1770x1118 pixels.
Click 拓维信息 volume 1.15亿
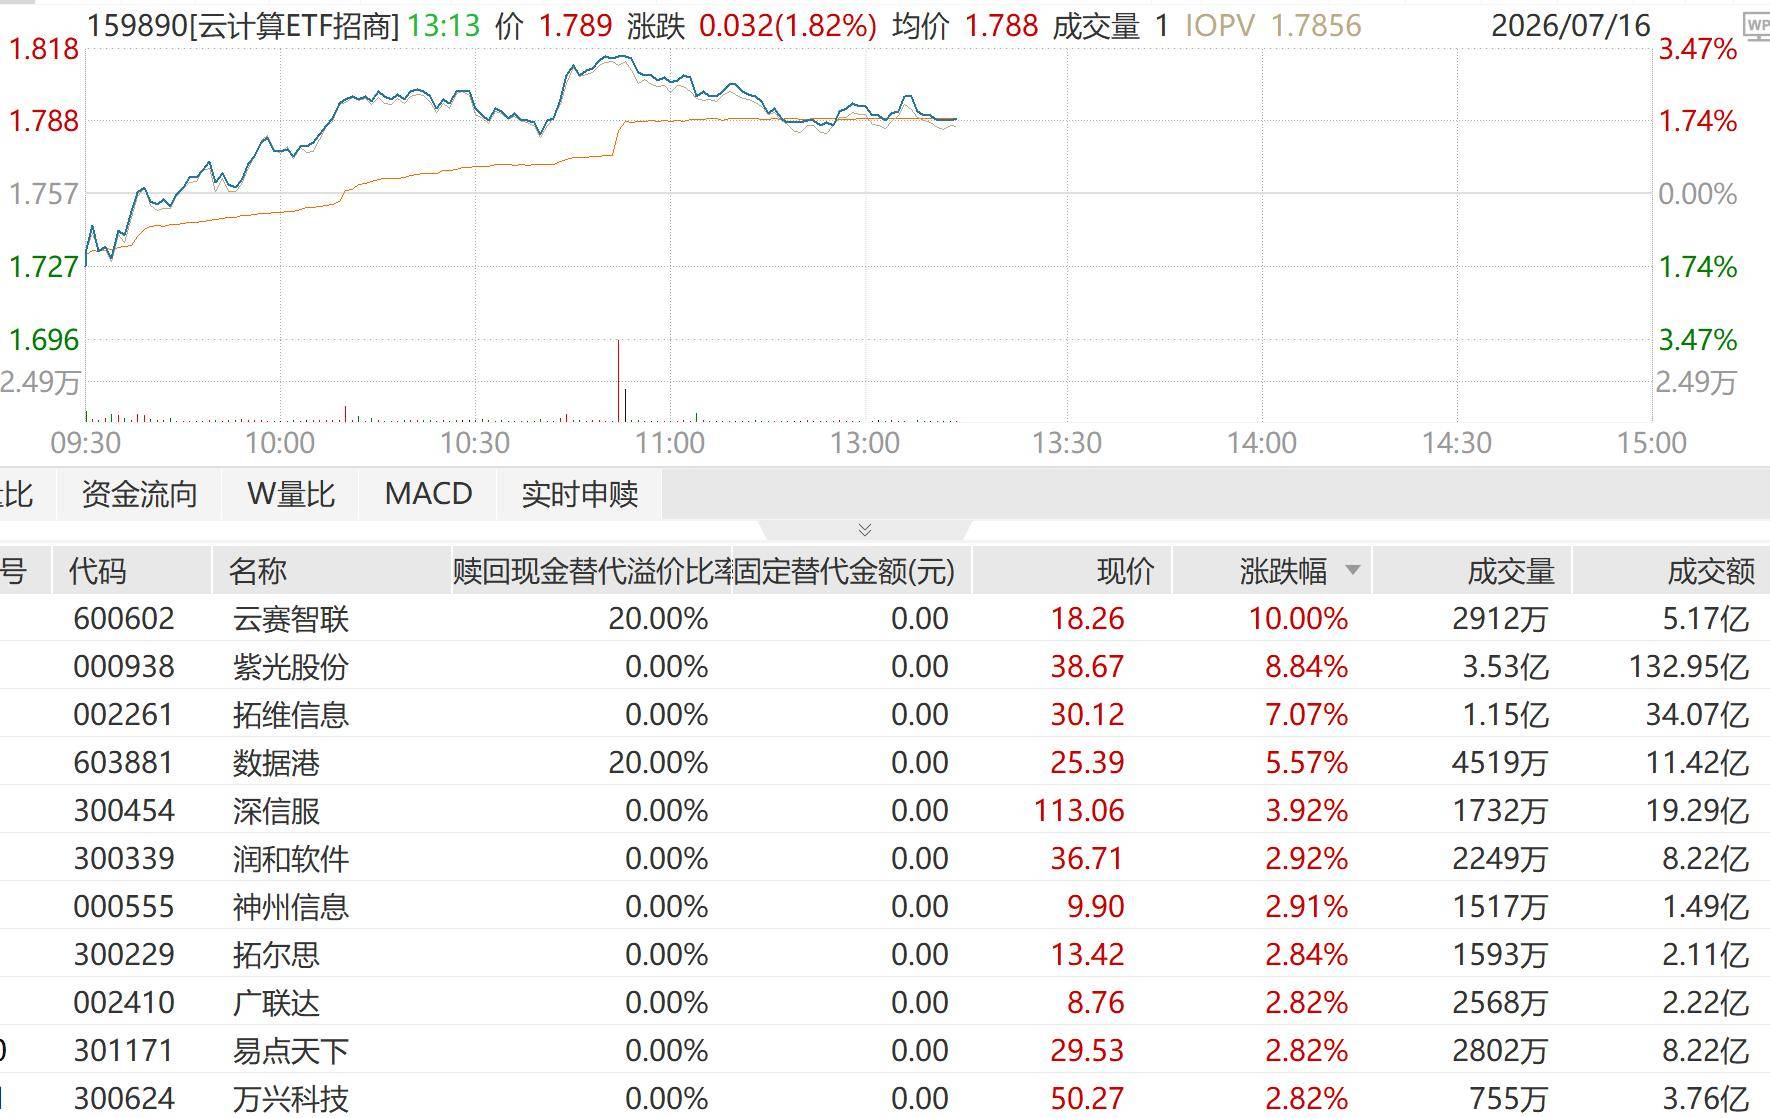point(1505,715)
